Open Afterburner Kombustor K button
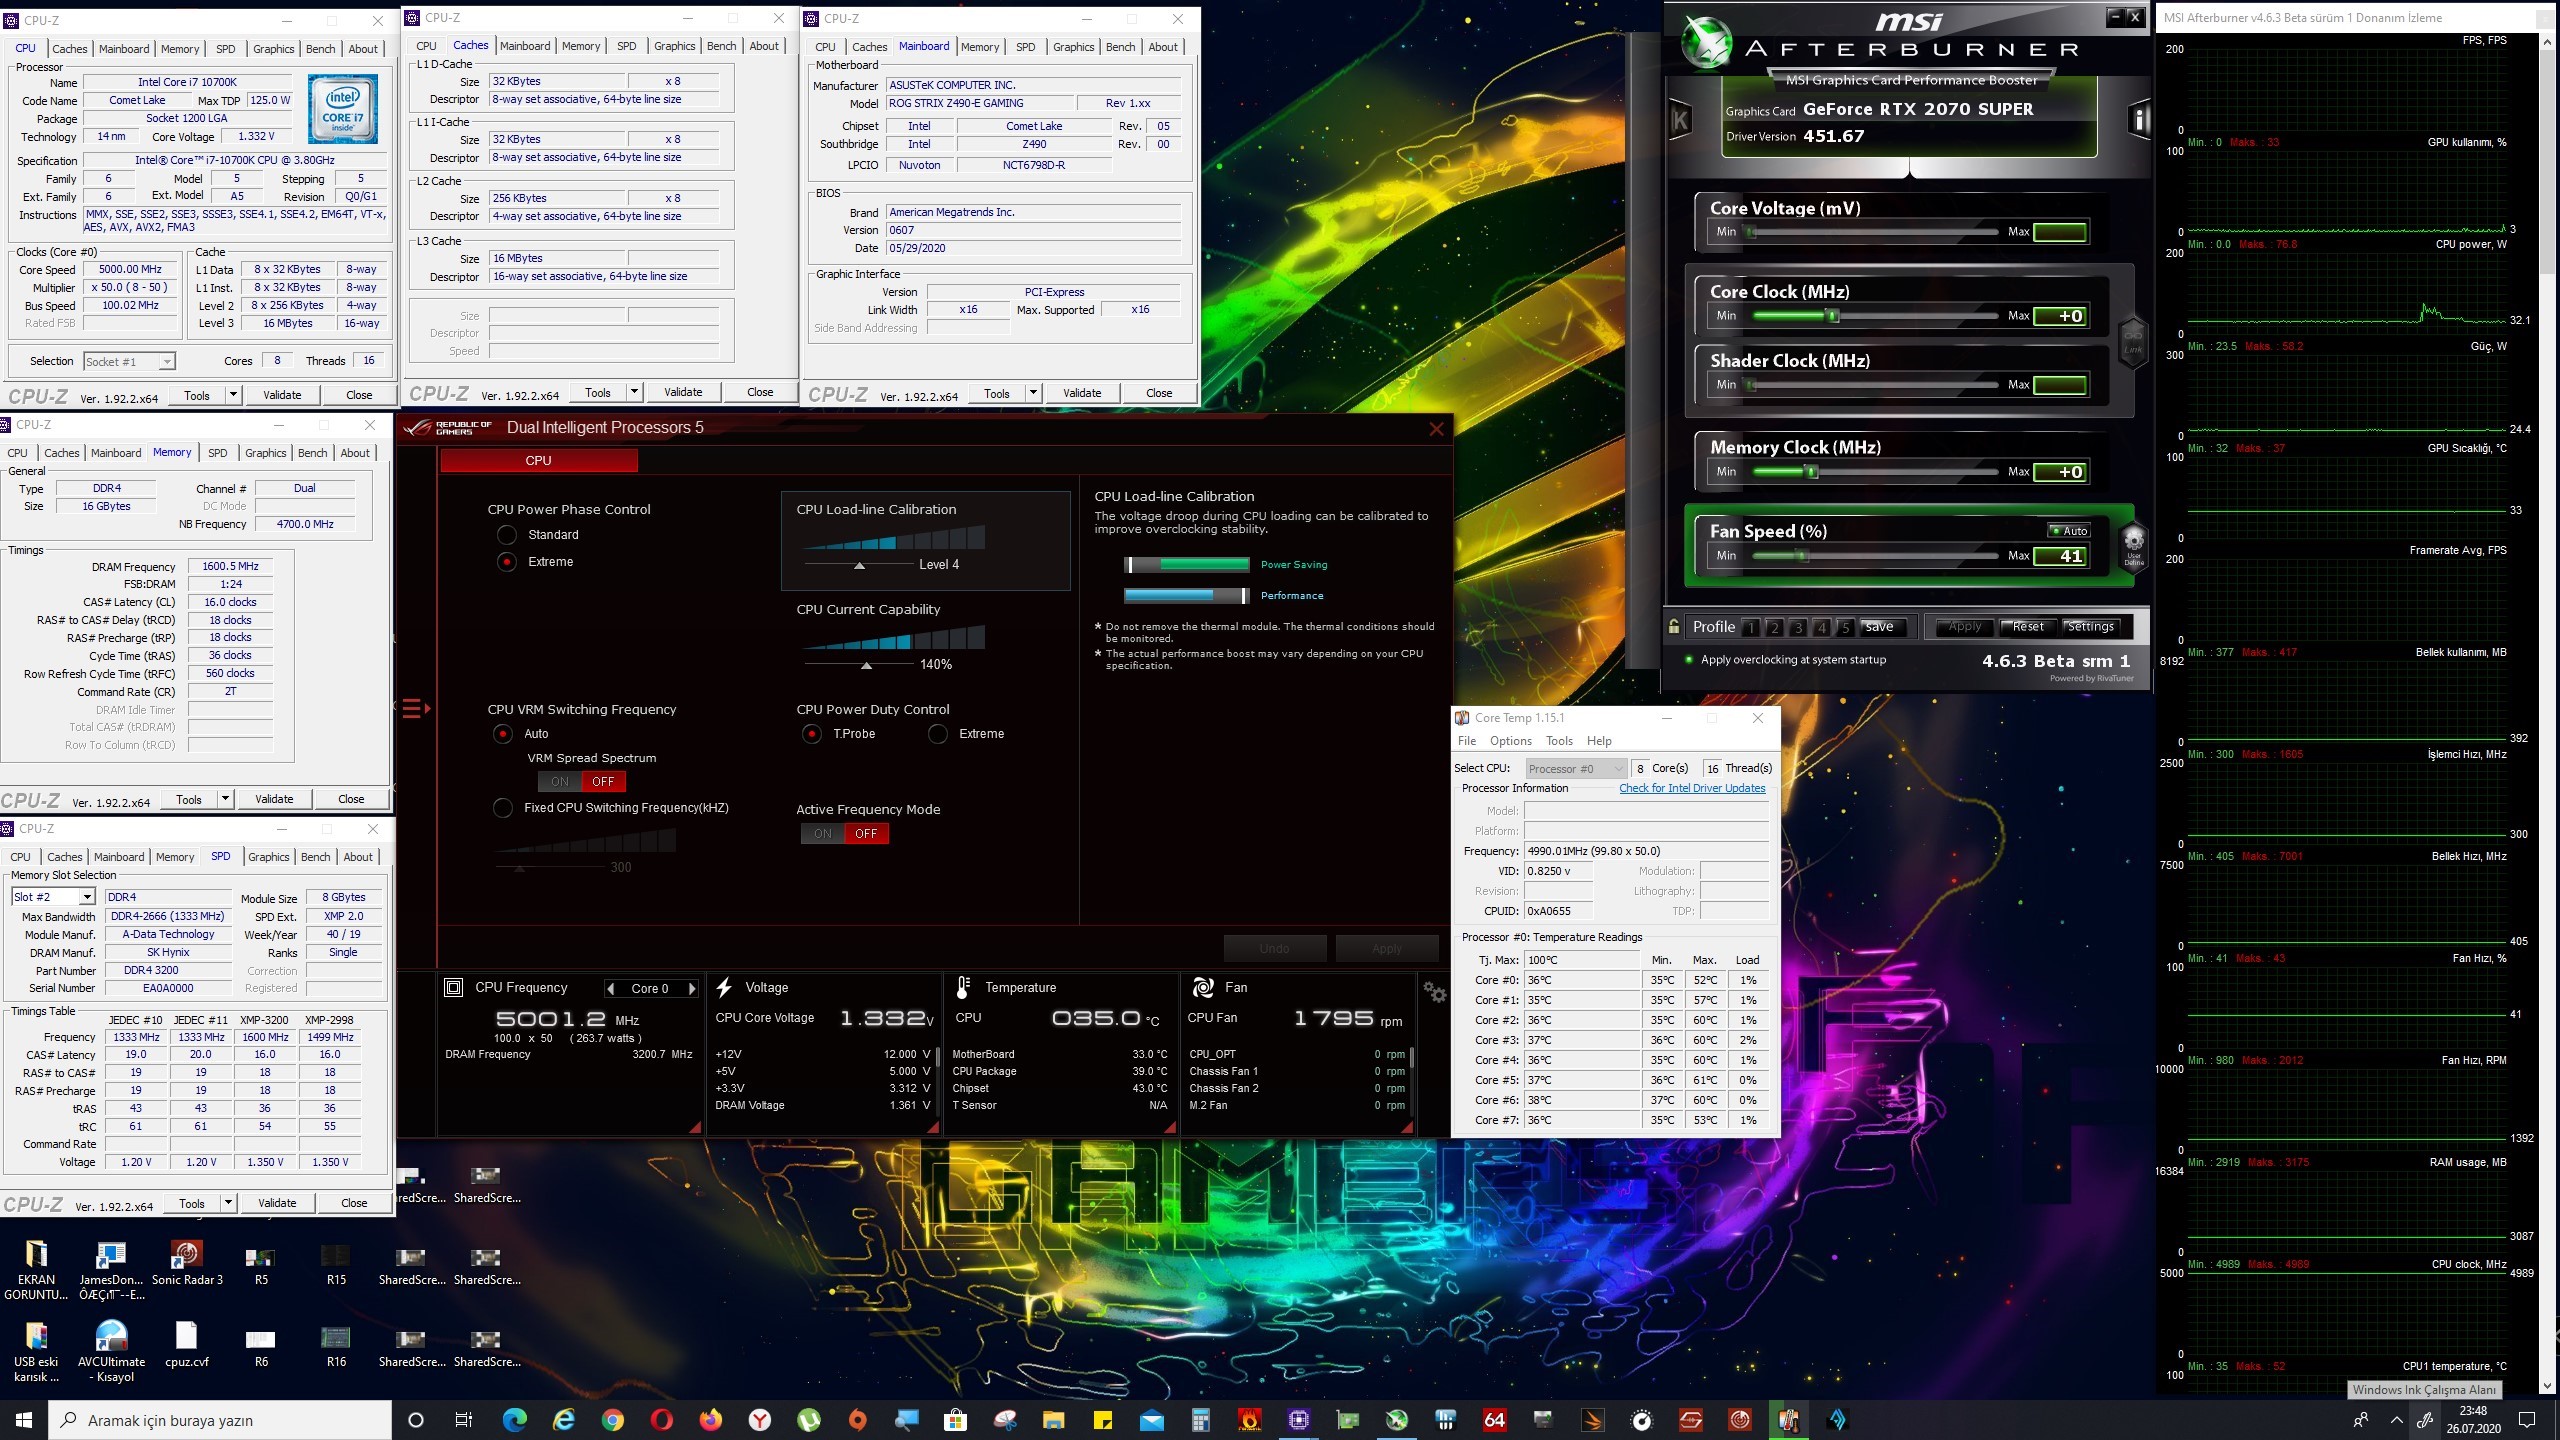Image resolution: width=2560 pixels, height=1440 pixels. click(1680, 121)
